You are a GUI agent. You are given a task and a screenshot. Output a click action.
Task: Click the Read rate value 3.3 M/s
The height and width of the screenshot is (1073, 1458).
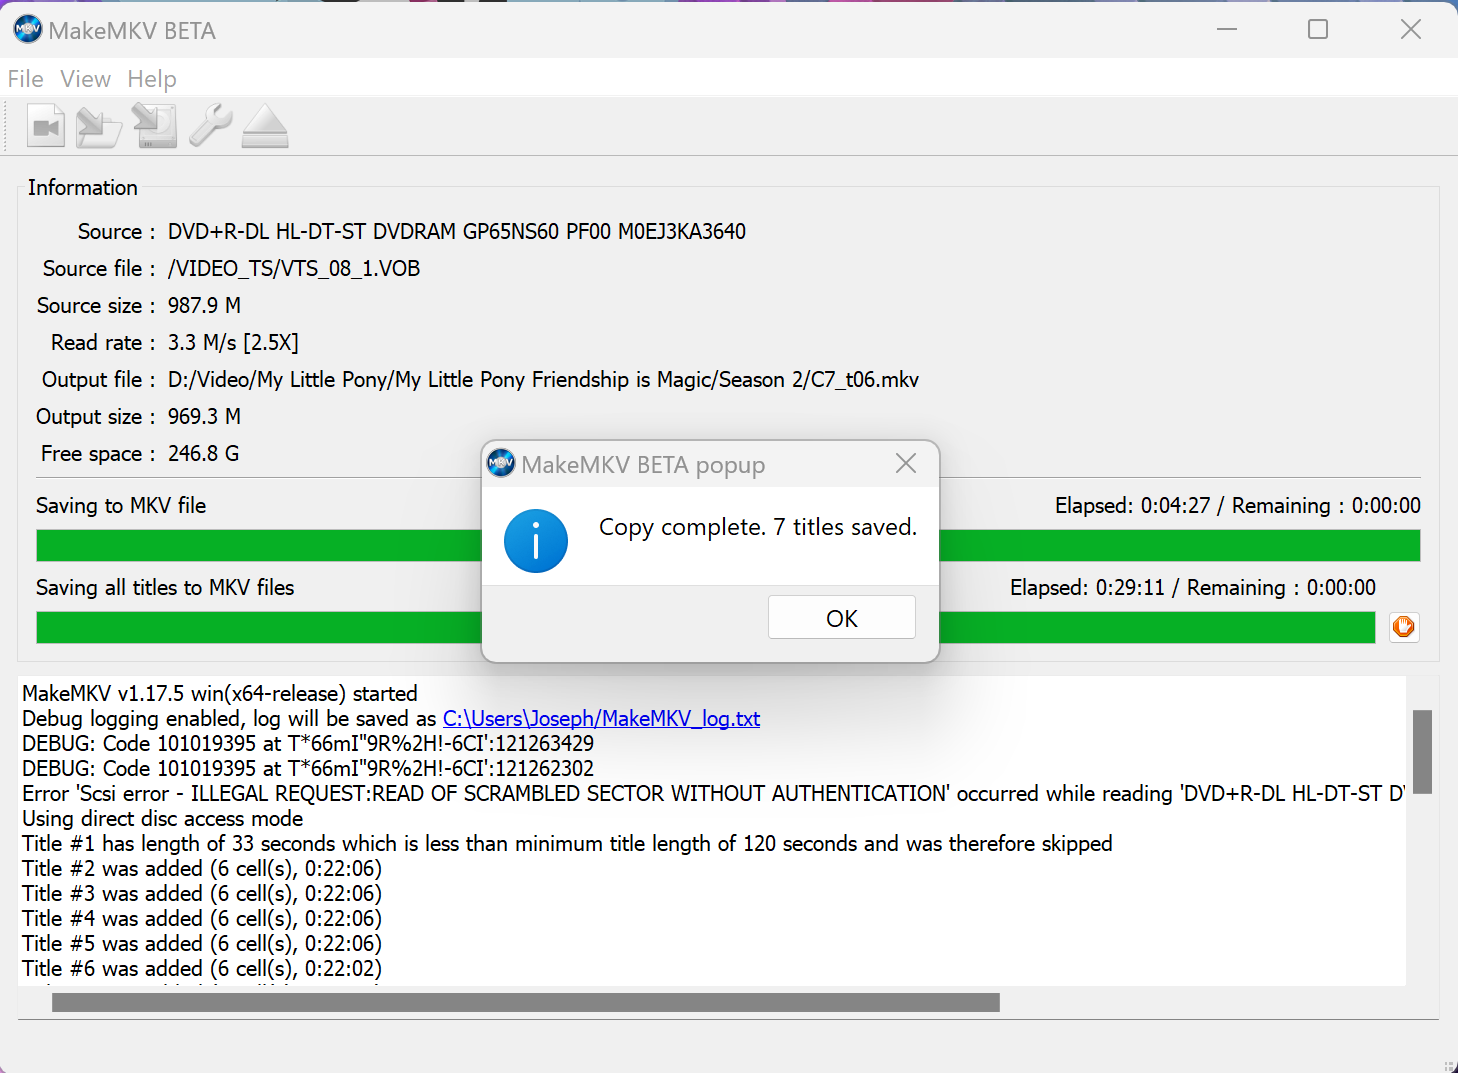click(x=233, y=343)
